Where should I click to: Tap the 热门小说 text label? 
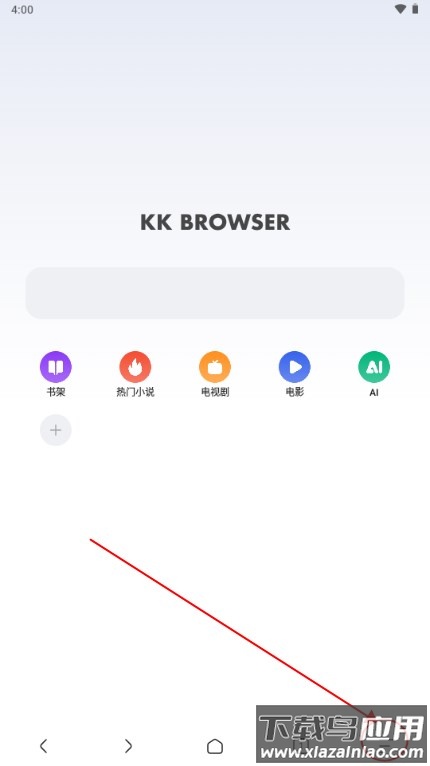click(x=135, y=392)
